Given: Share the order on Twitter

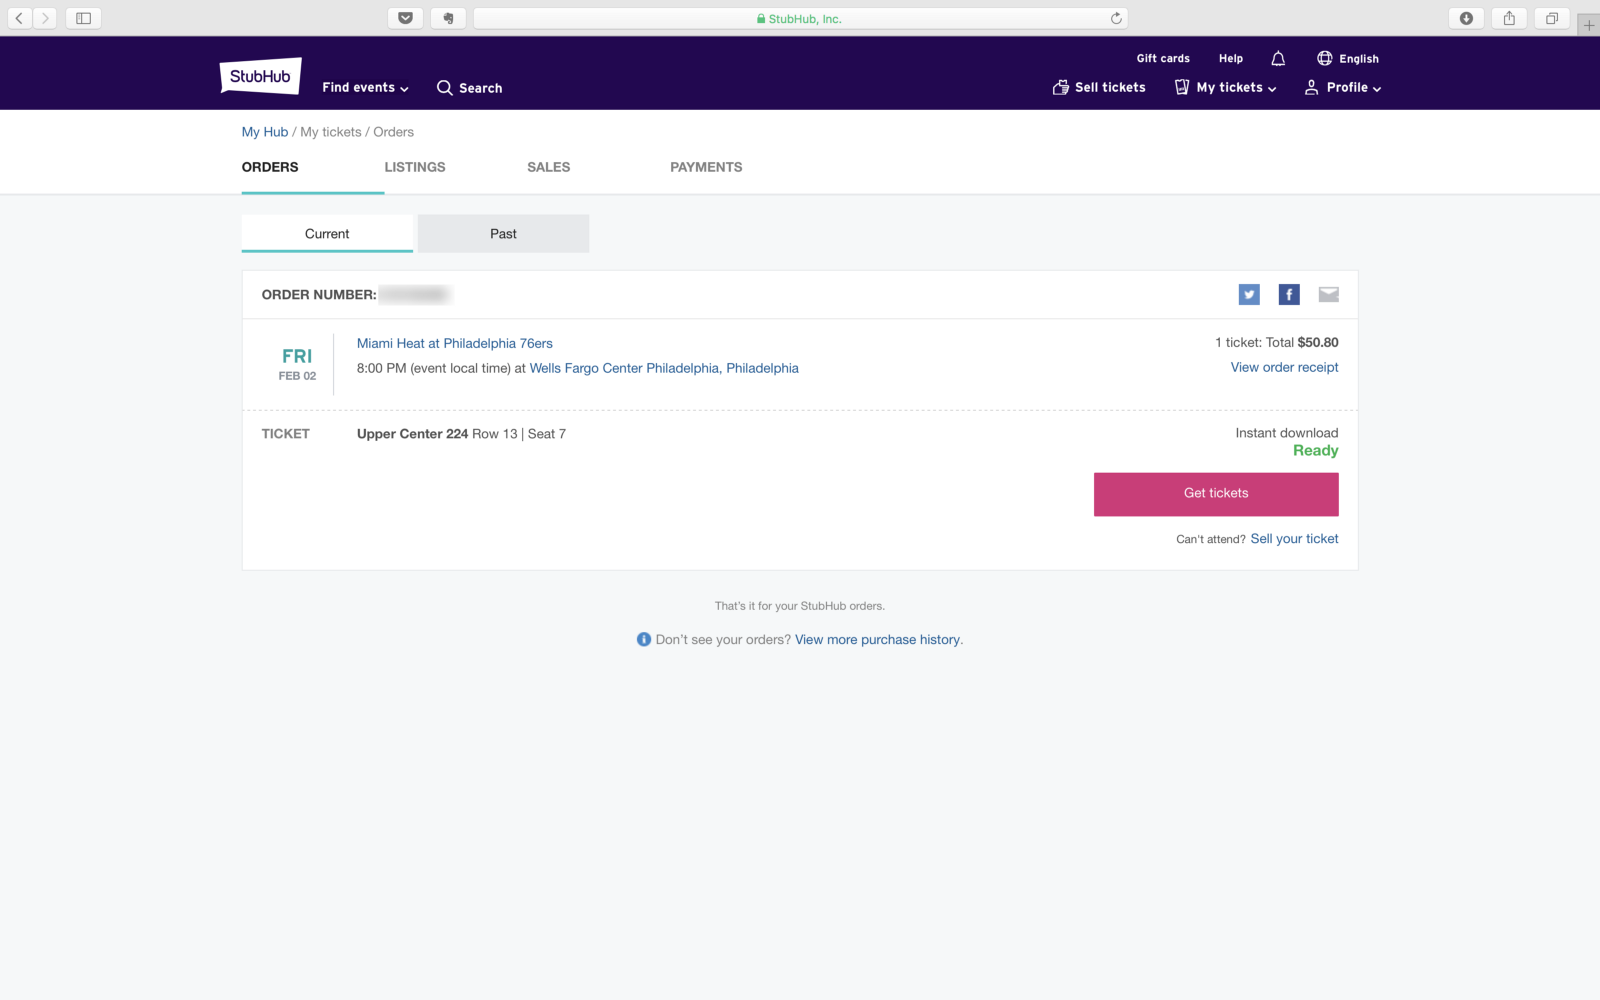Looking at the screenshot, I should [x=1249, y=294].
